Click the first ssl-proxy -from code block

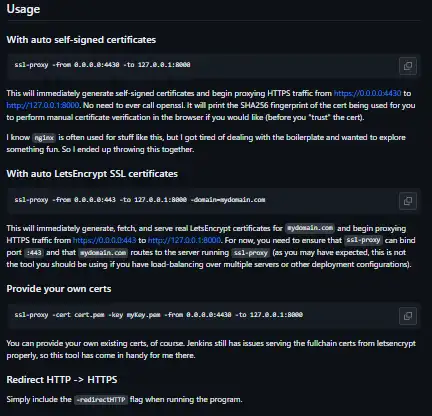point(214,66)
